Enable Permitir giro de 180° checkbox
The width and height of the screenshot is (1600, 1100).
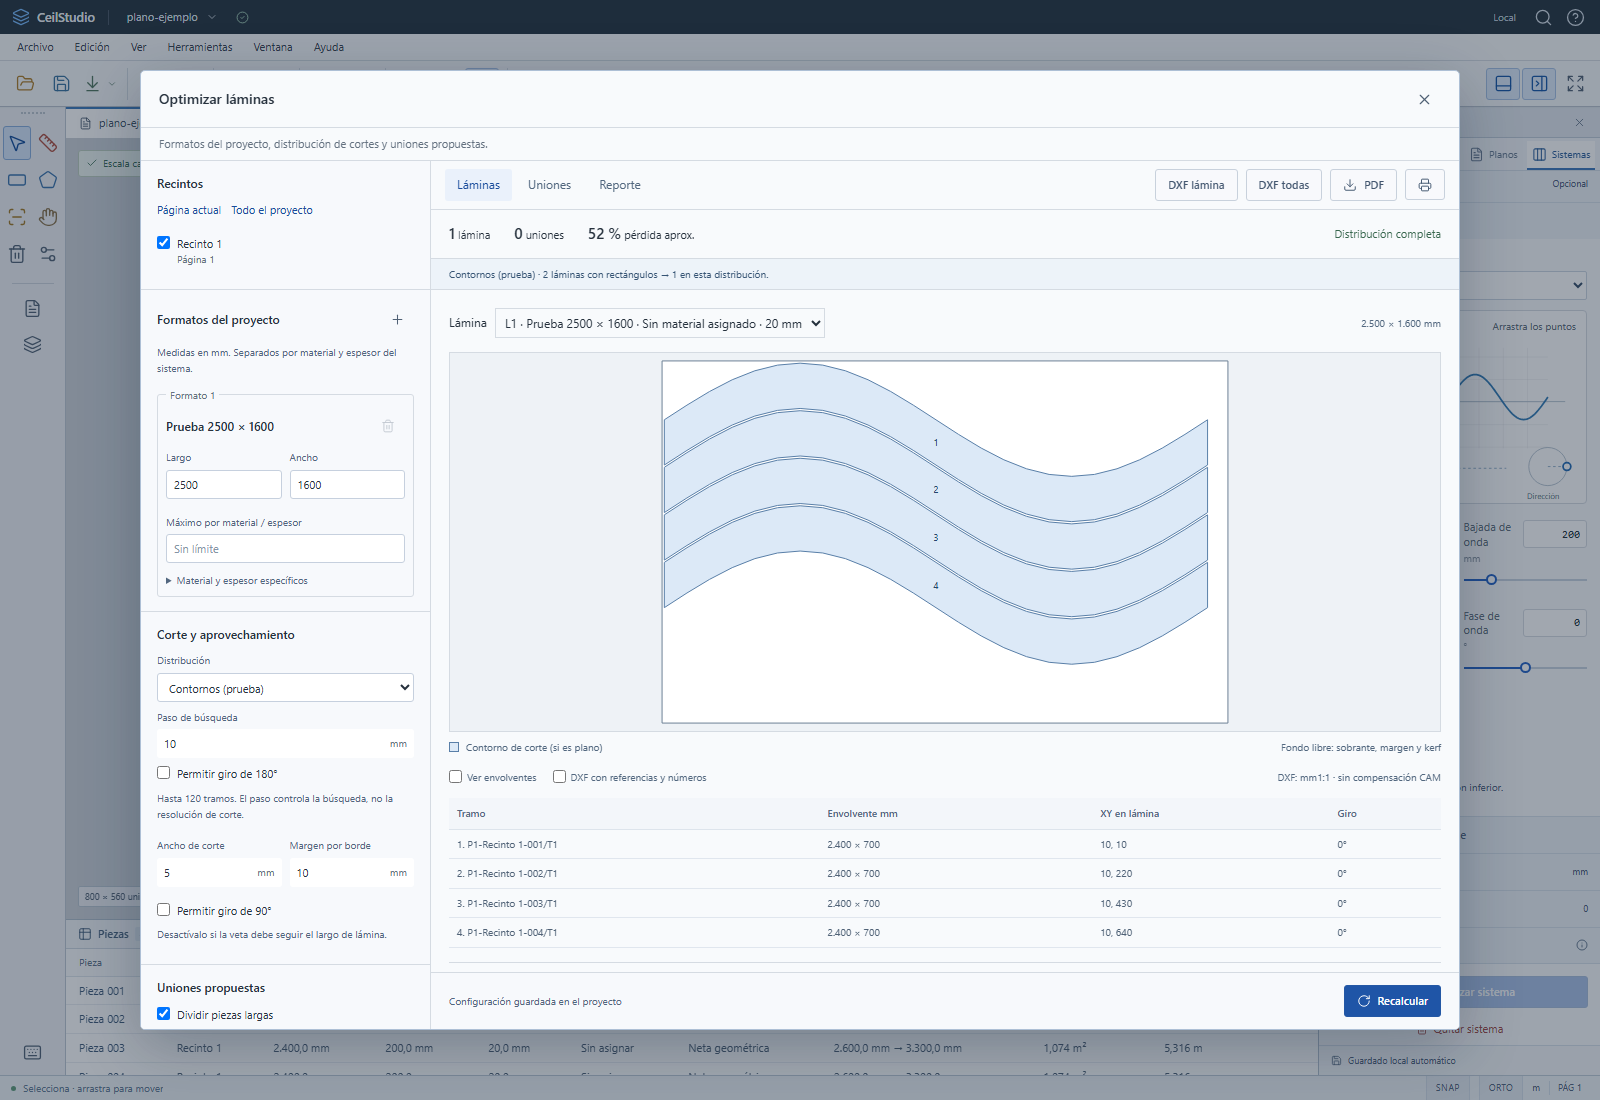[163, 773]
